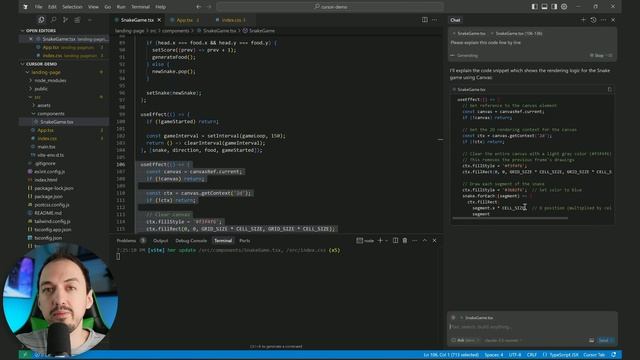
Task: Change Spaces: 4 indentation setting
Action: [x=493, y=355]
